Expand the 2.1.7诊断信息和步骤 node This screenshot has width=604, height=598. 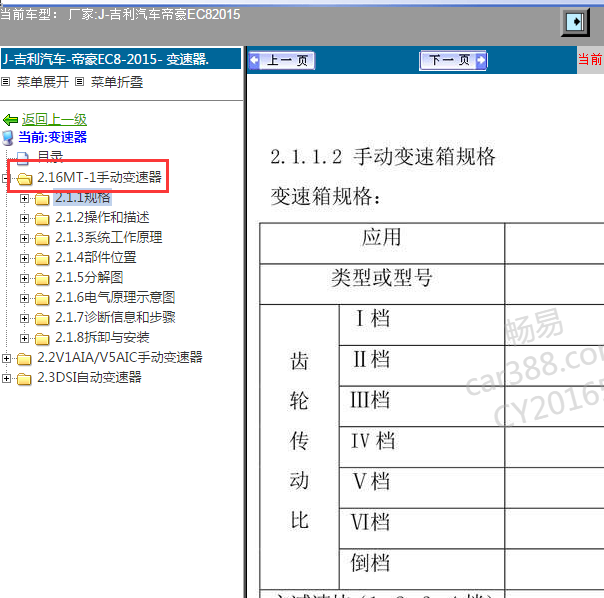24,318
